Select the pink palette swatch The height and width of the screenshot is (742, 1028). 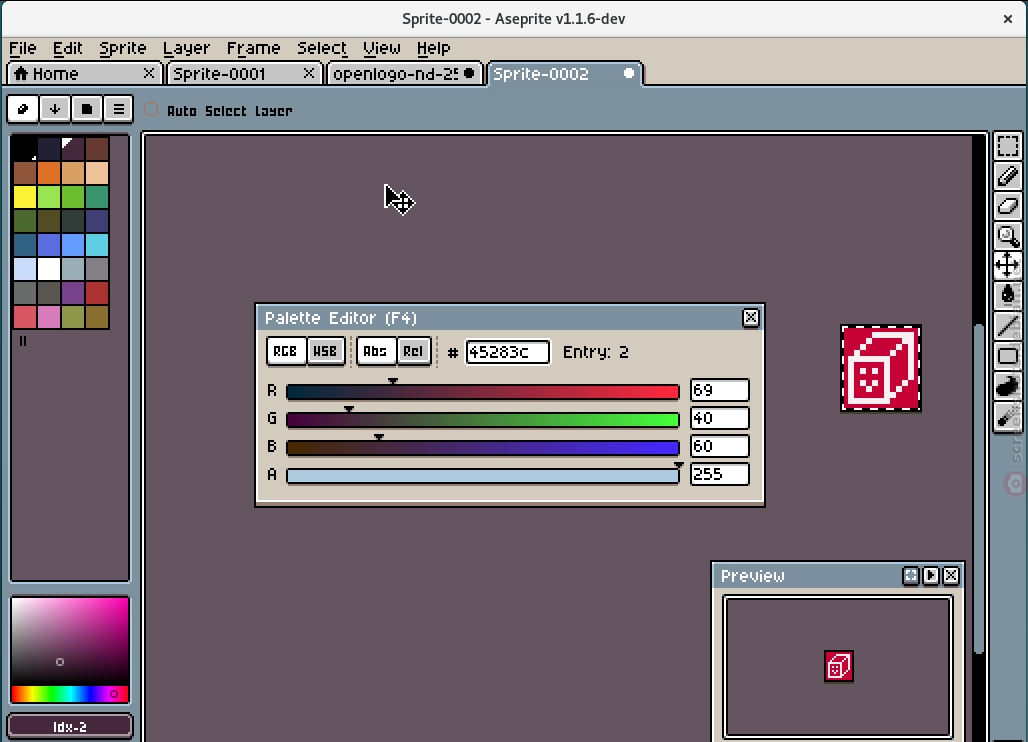pyautogui.click(x=49, y=317)
